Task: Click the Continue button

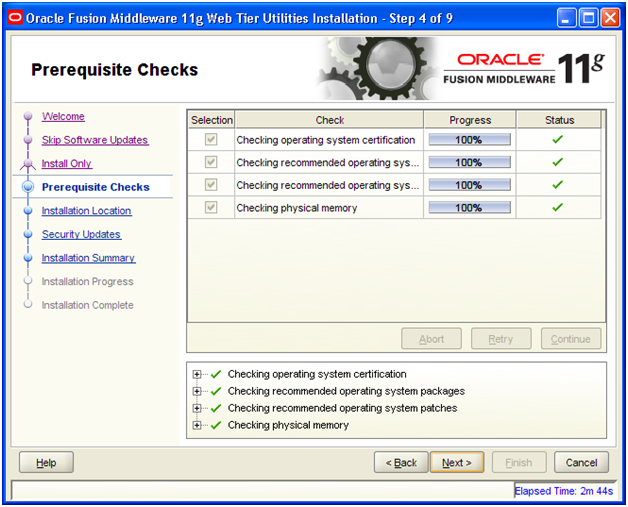Action: (x=571, y=339)
